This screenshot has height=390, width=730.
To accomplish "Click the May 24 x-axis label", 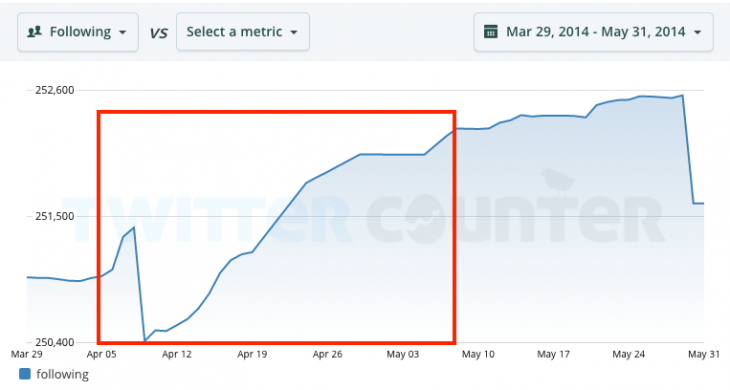I will (x=629, y=354).
